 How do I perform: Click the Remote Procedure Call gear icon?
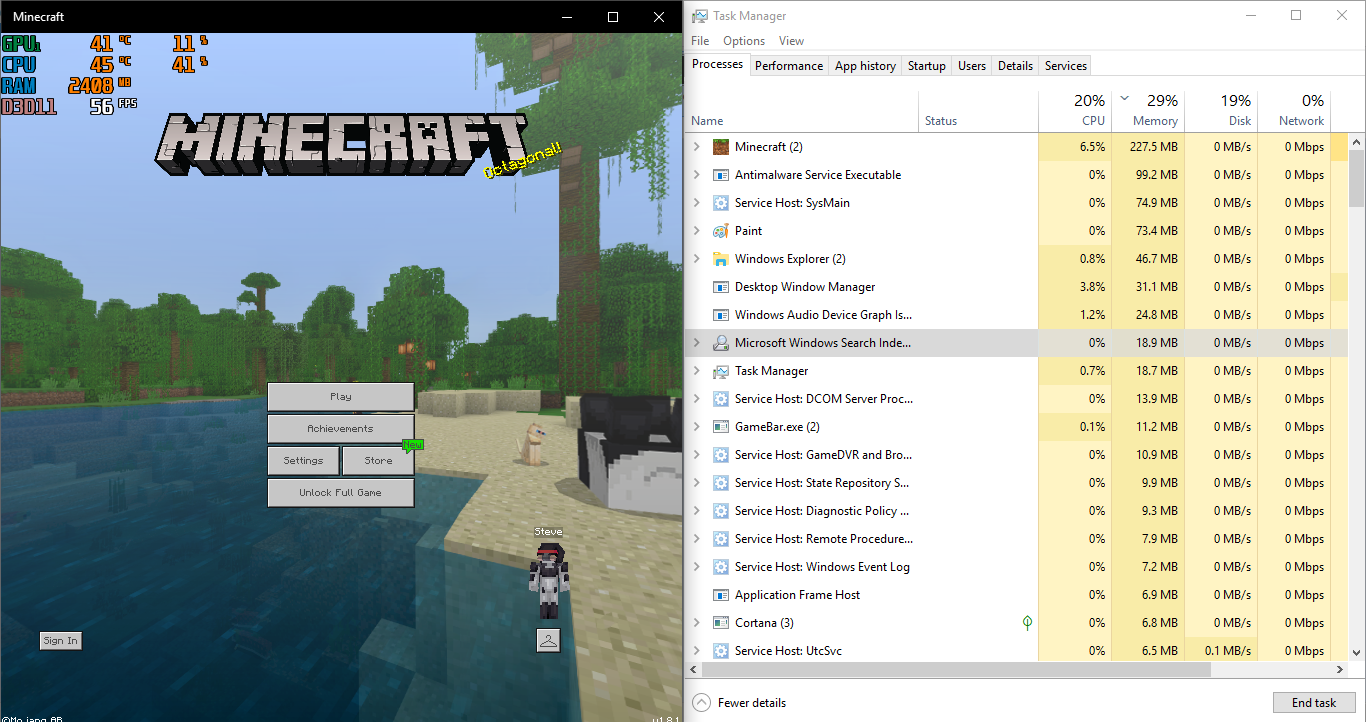(720, 539)
